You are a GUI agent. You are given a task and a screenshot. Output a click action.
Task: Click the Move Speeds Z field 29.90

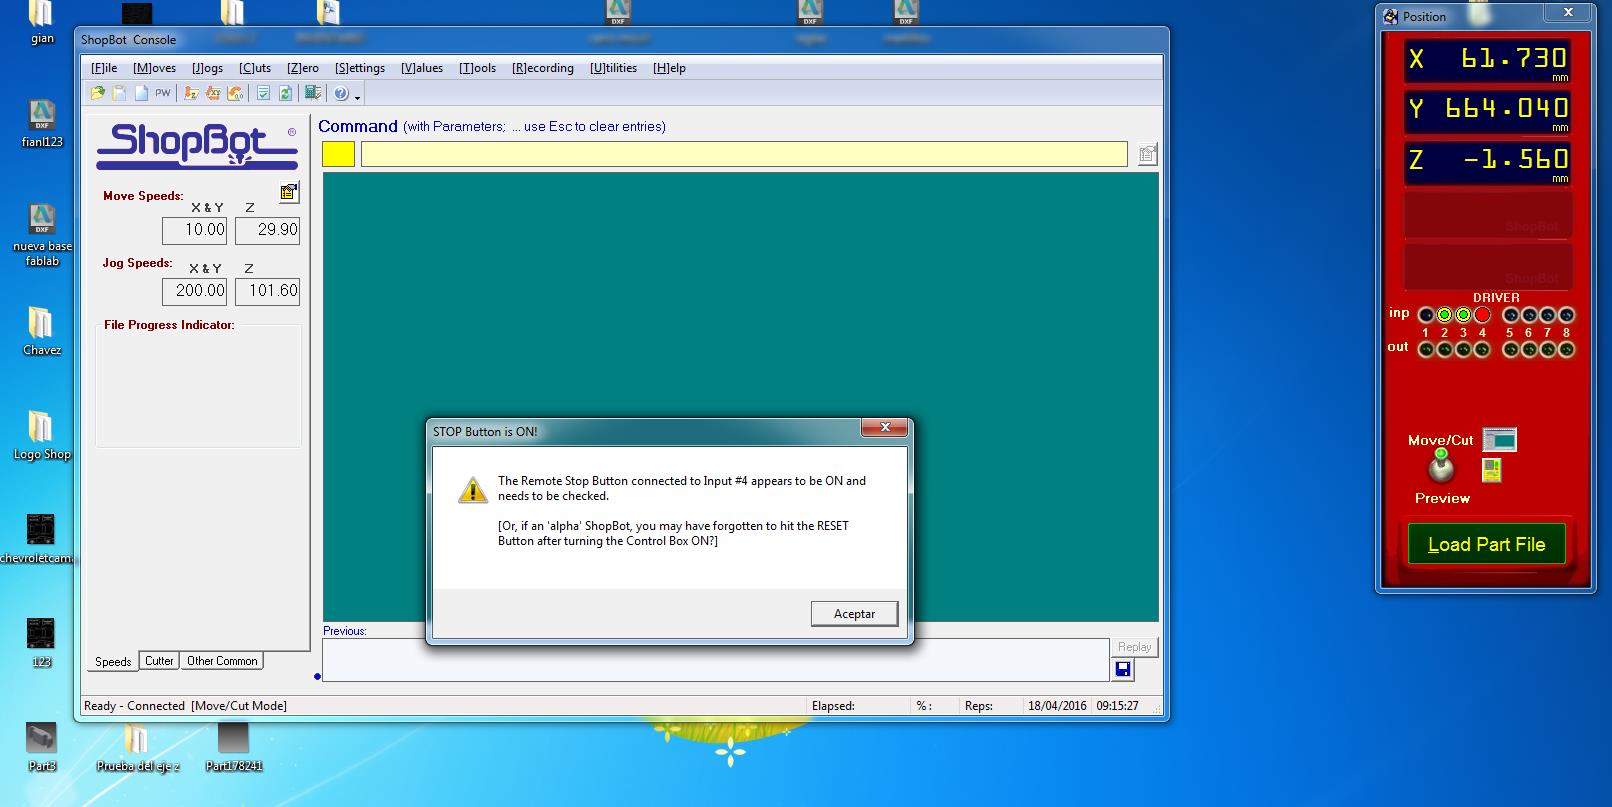pyautogui.click(x=267, y=230)
